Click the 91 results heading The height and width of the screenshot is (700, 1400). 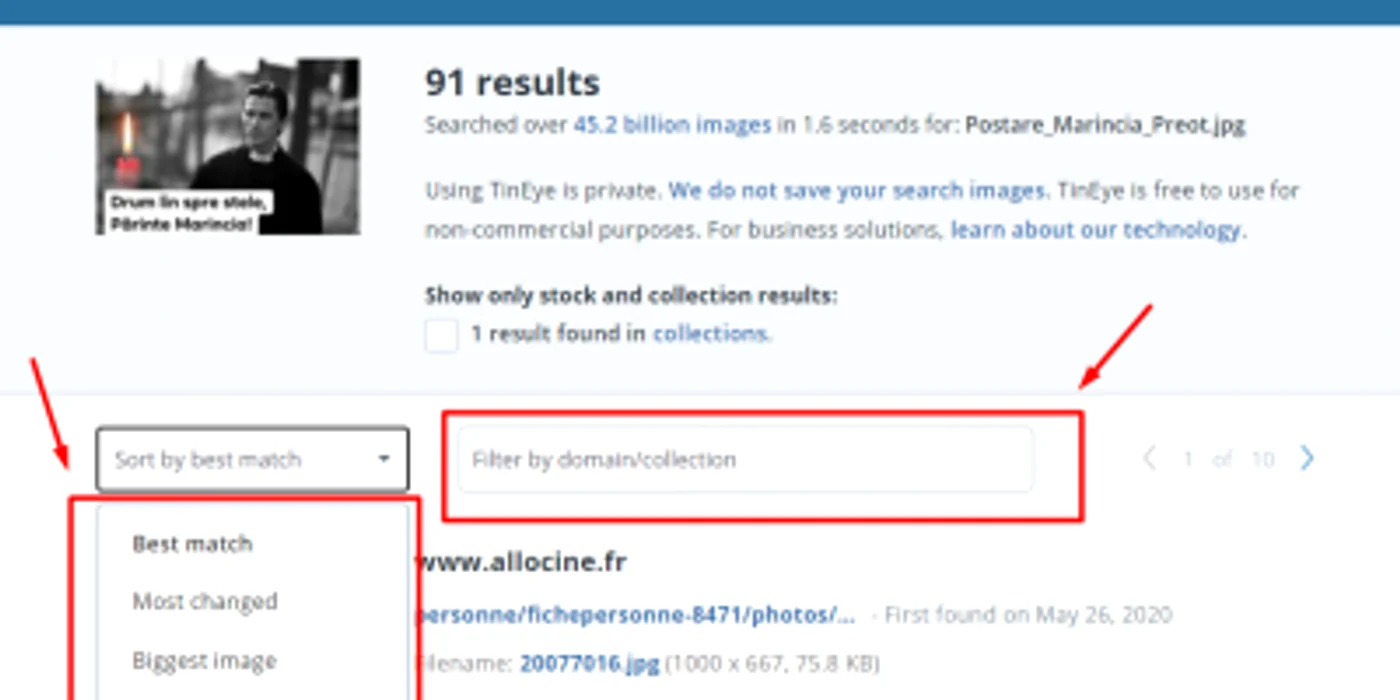point(512,82)
